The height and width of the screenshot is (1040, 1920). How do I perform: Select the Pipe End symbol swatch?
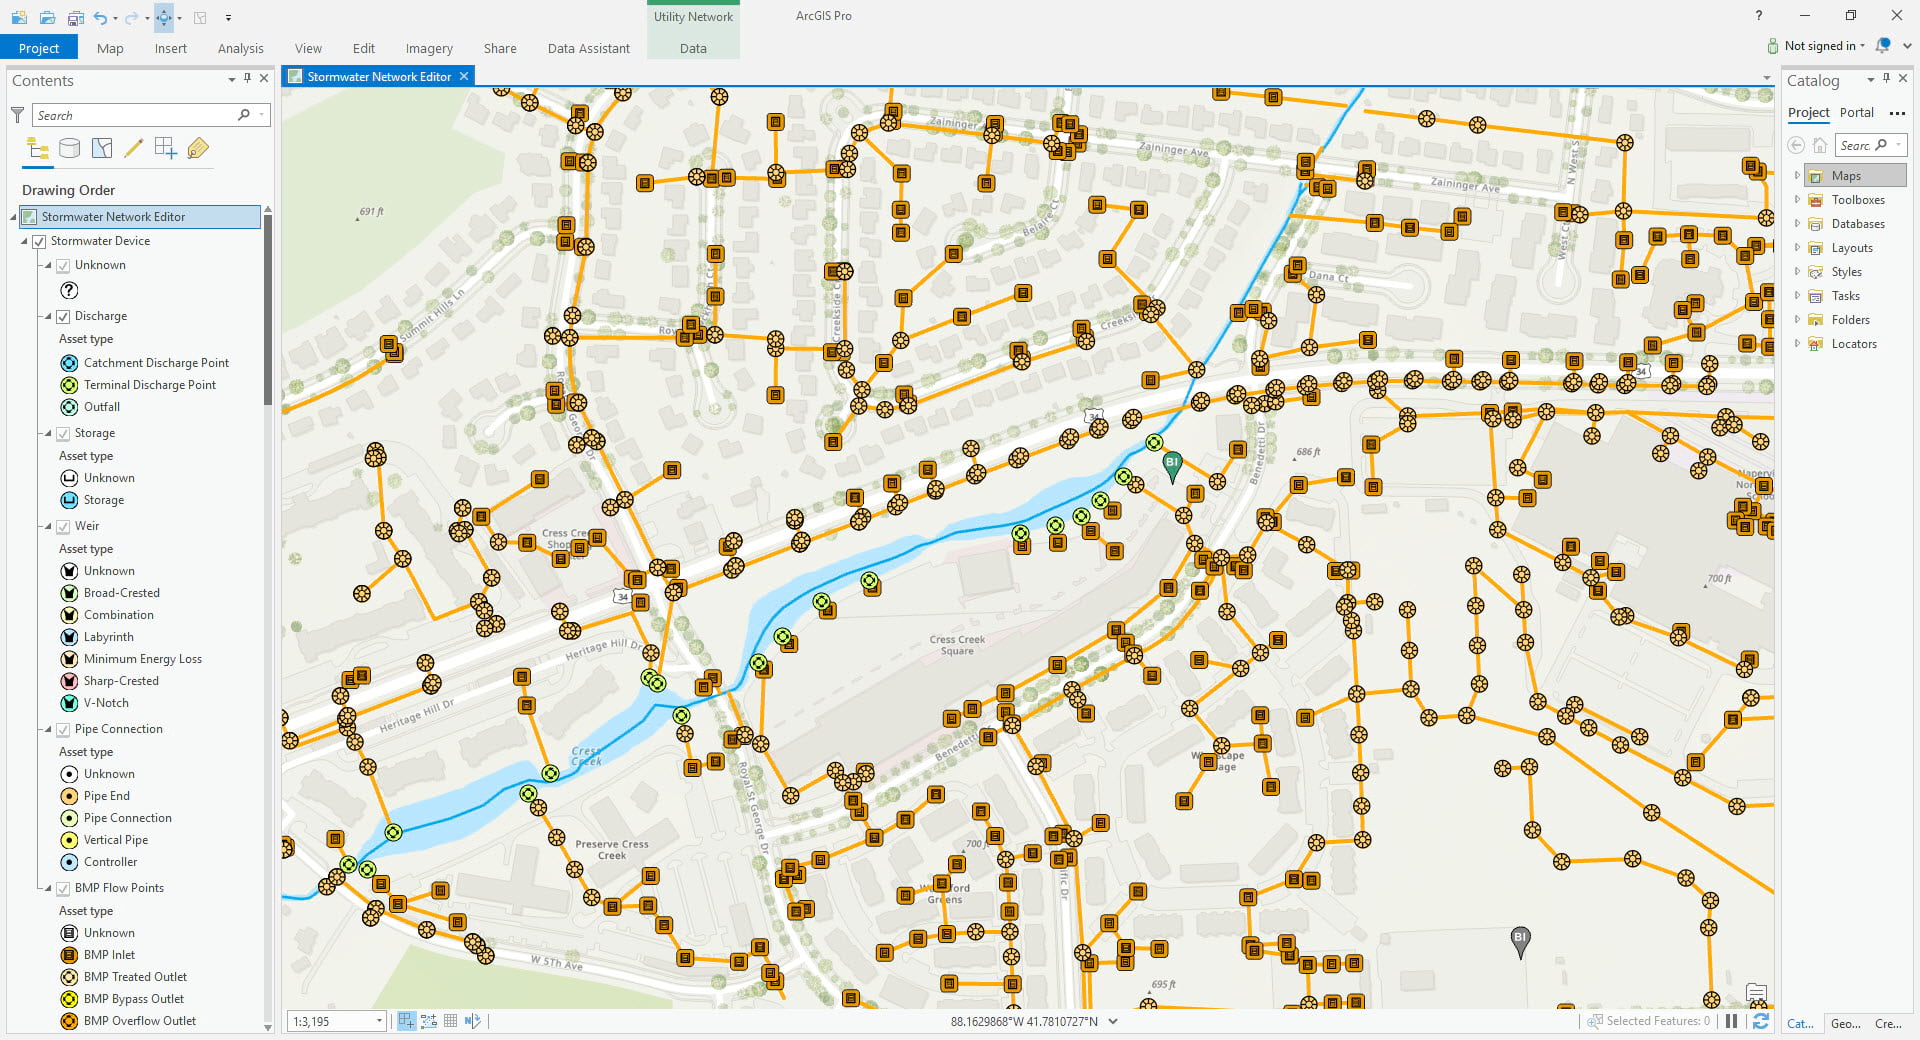pyautogui.click(x=69, y=796)
